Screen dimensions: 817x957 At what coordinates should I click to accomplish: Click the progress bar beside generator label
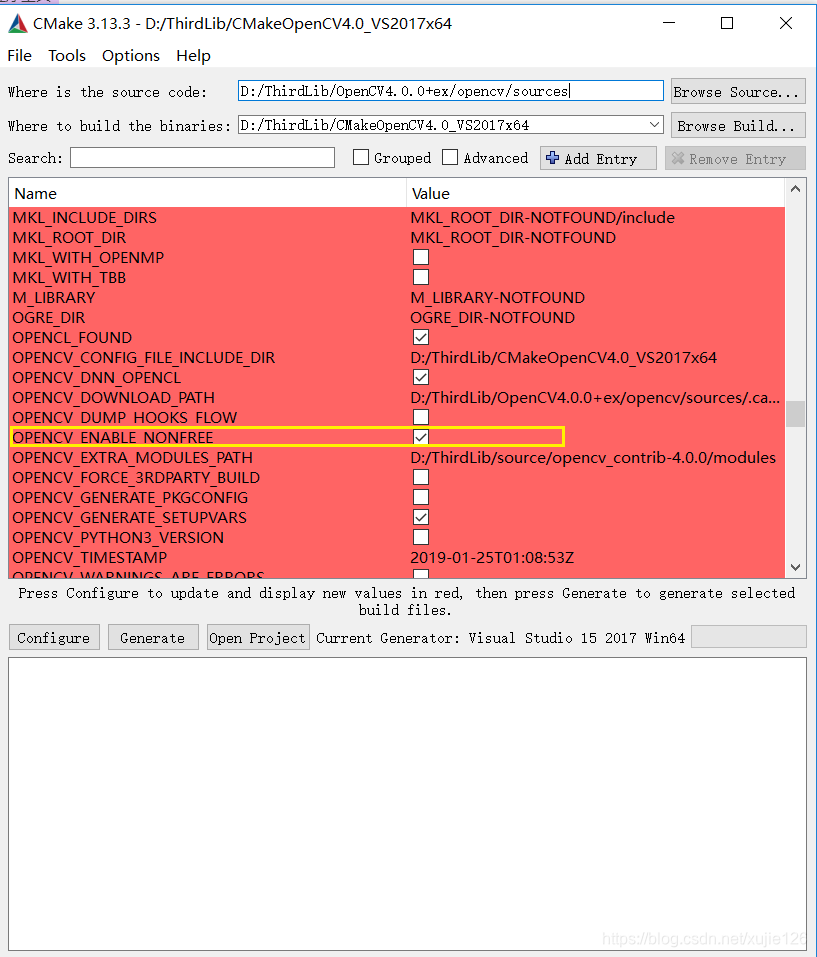click(x=749, y=637)
